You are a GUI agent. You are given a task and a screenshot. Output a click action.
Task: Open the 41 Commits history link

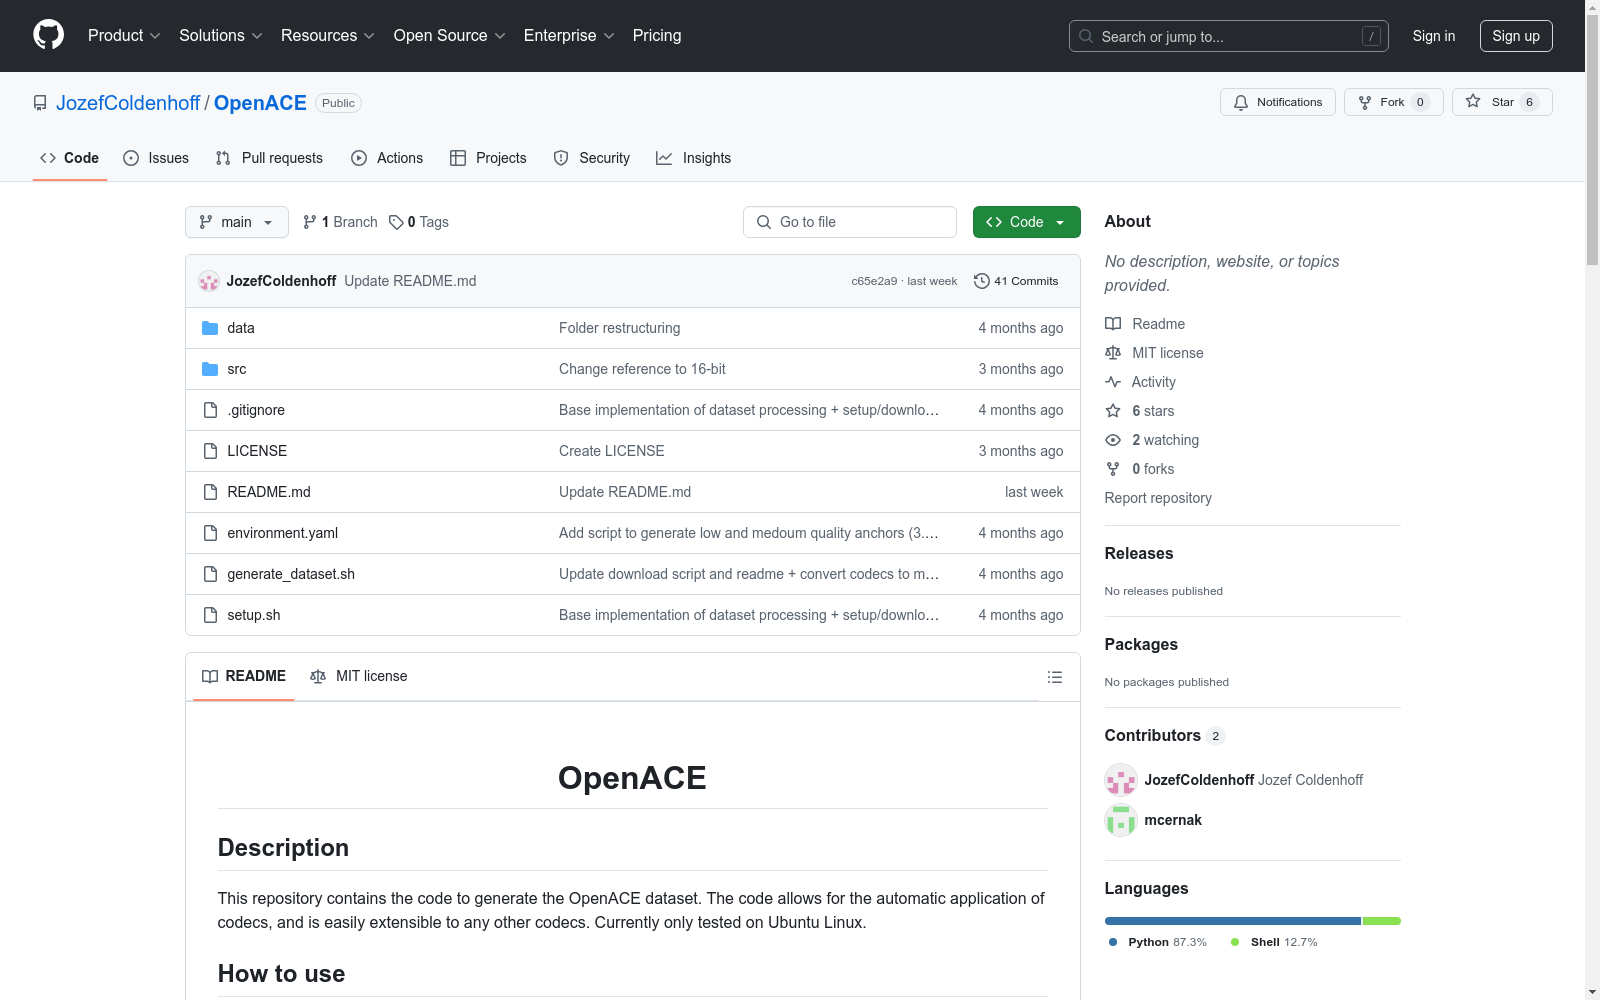coord(1016,281)
